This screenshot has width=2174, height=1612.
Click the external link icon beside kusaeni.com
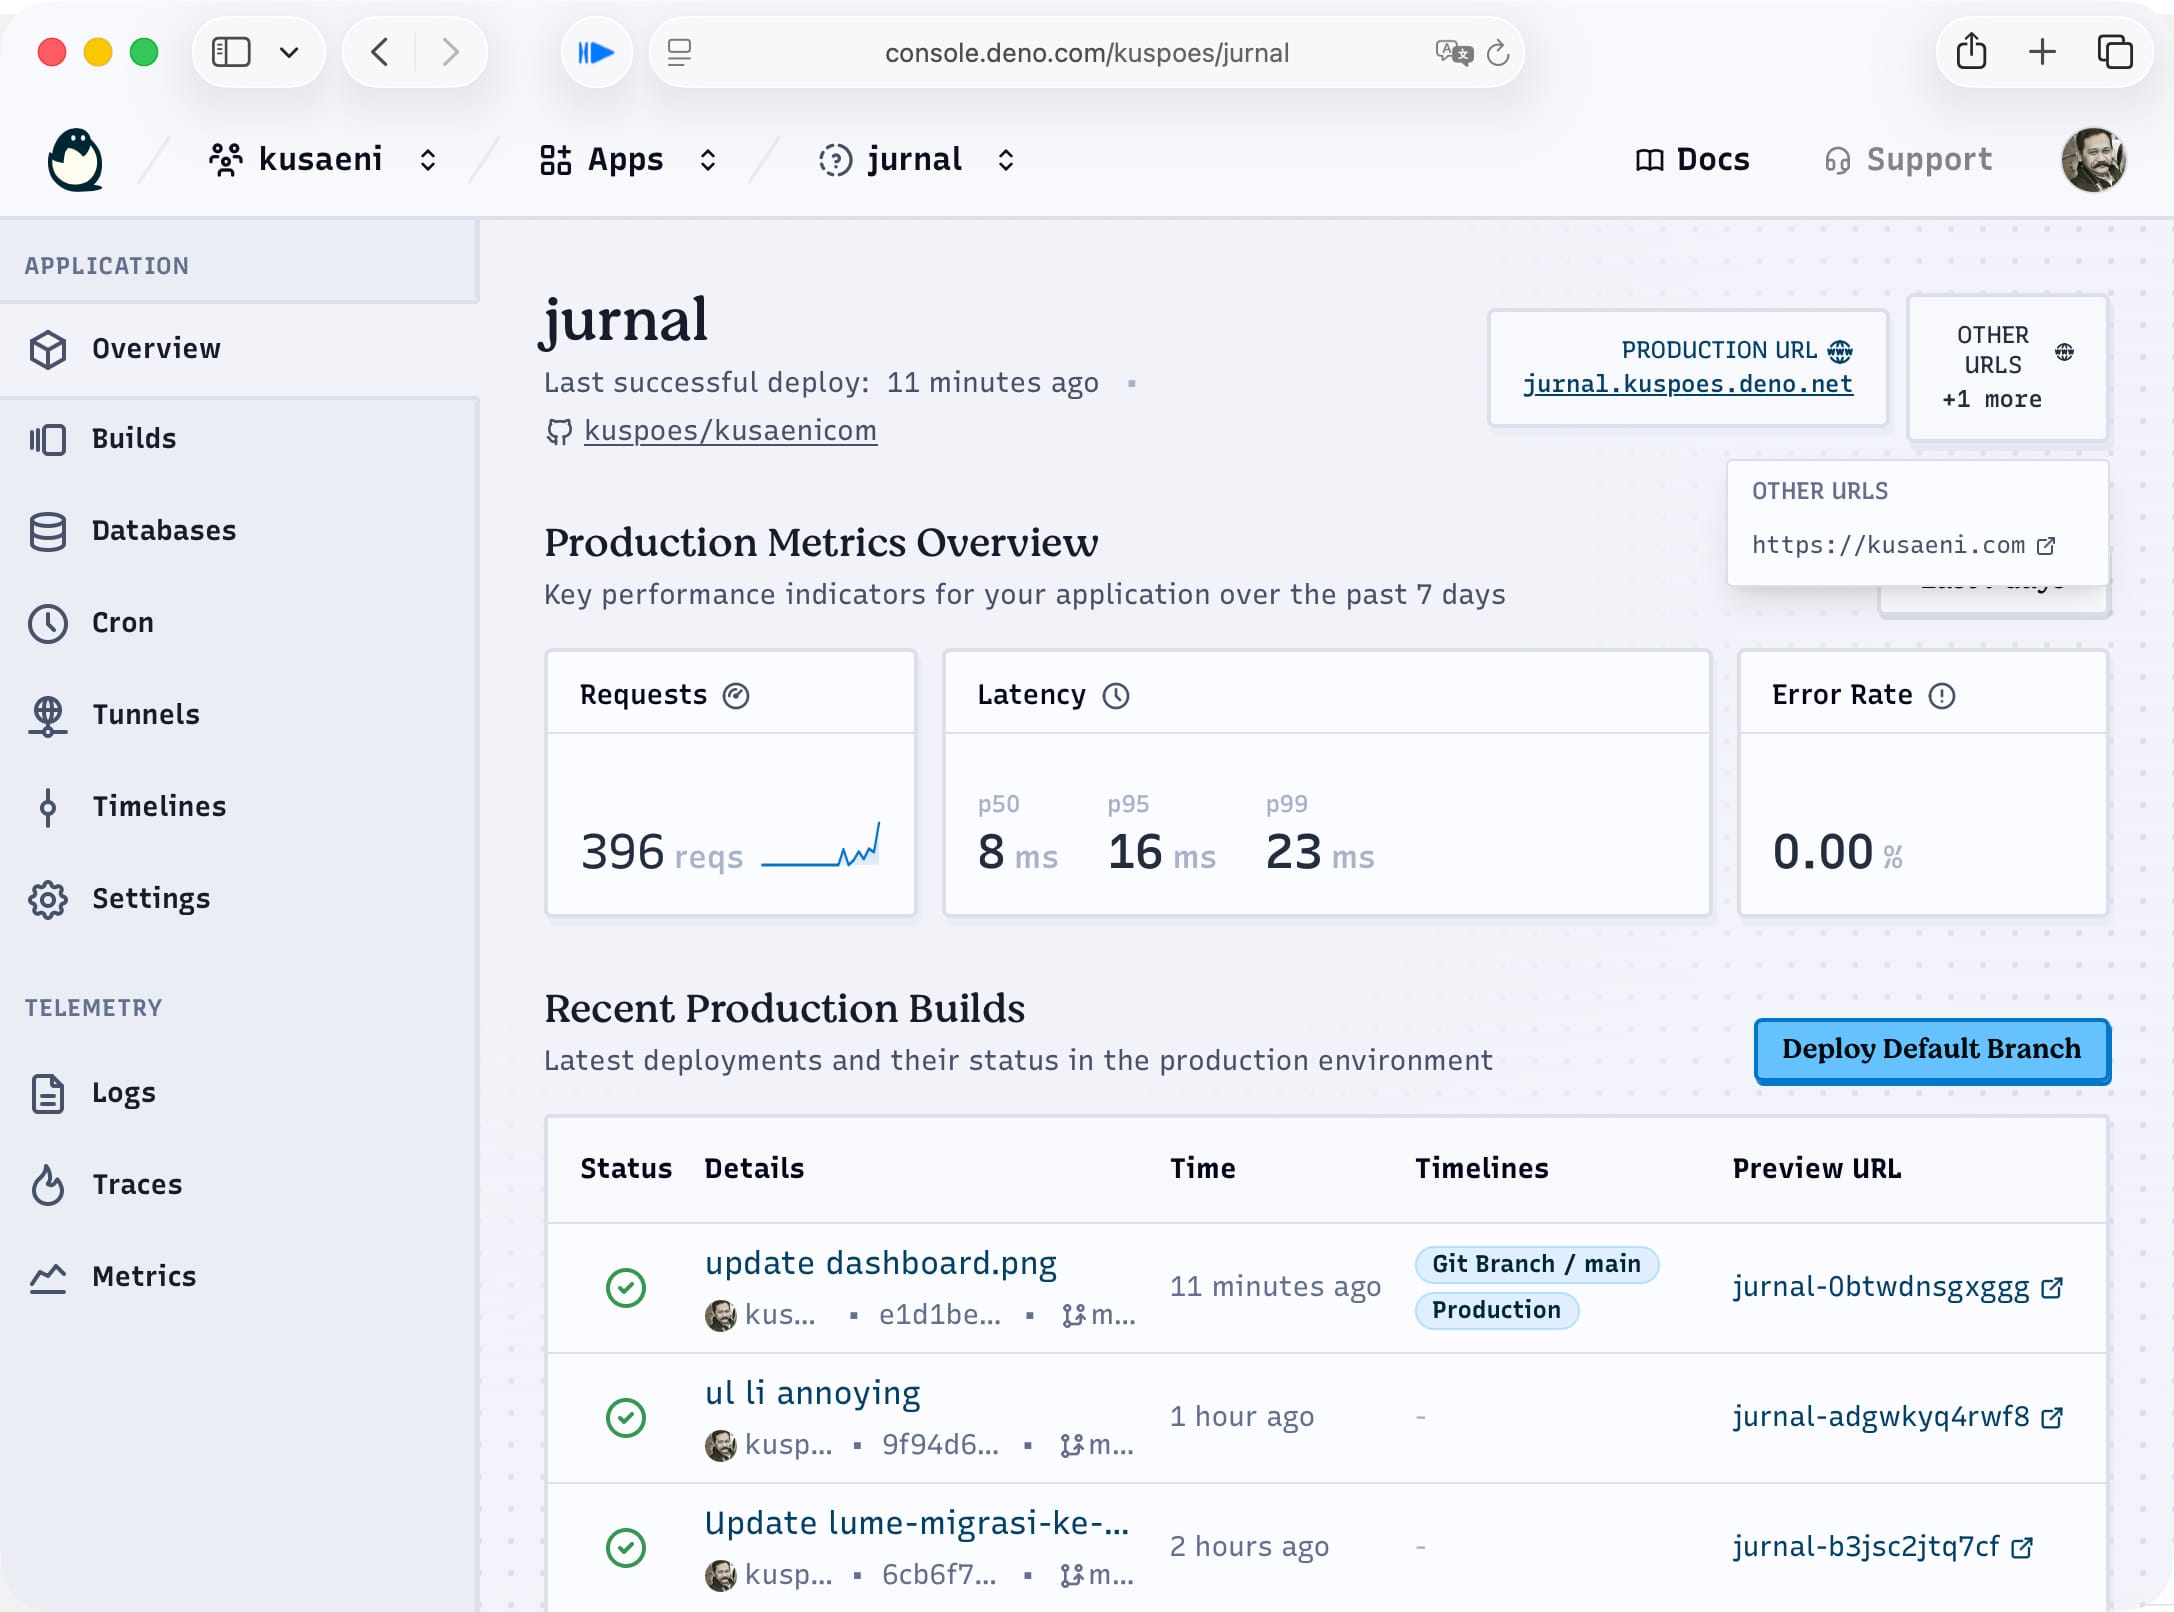[2046, 546]
